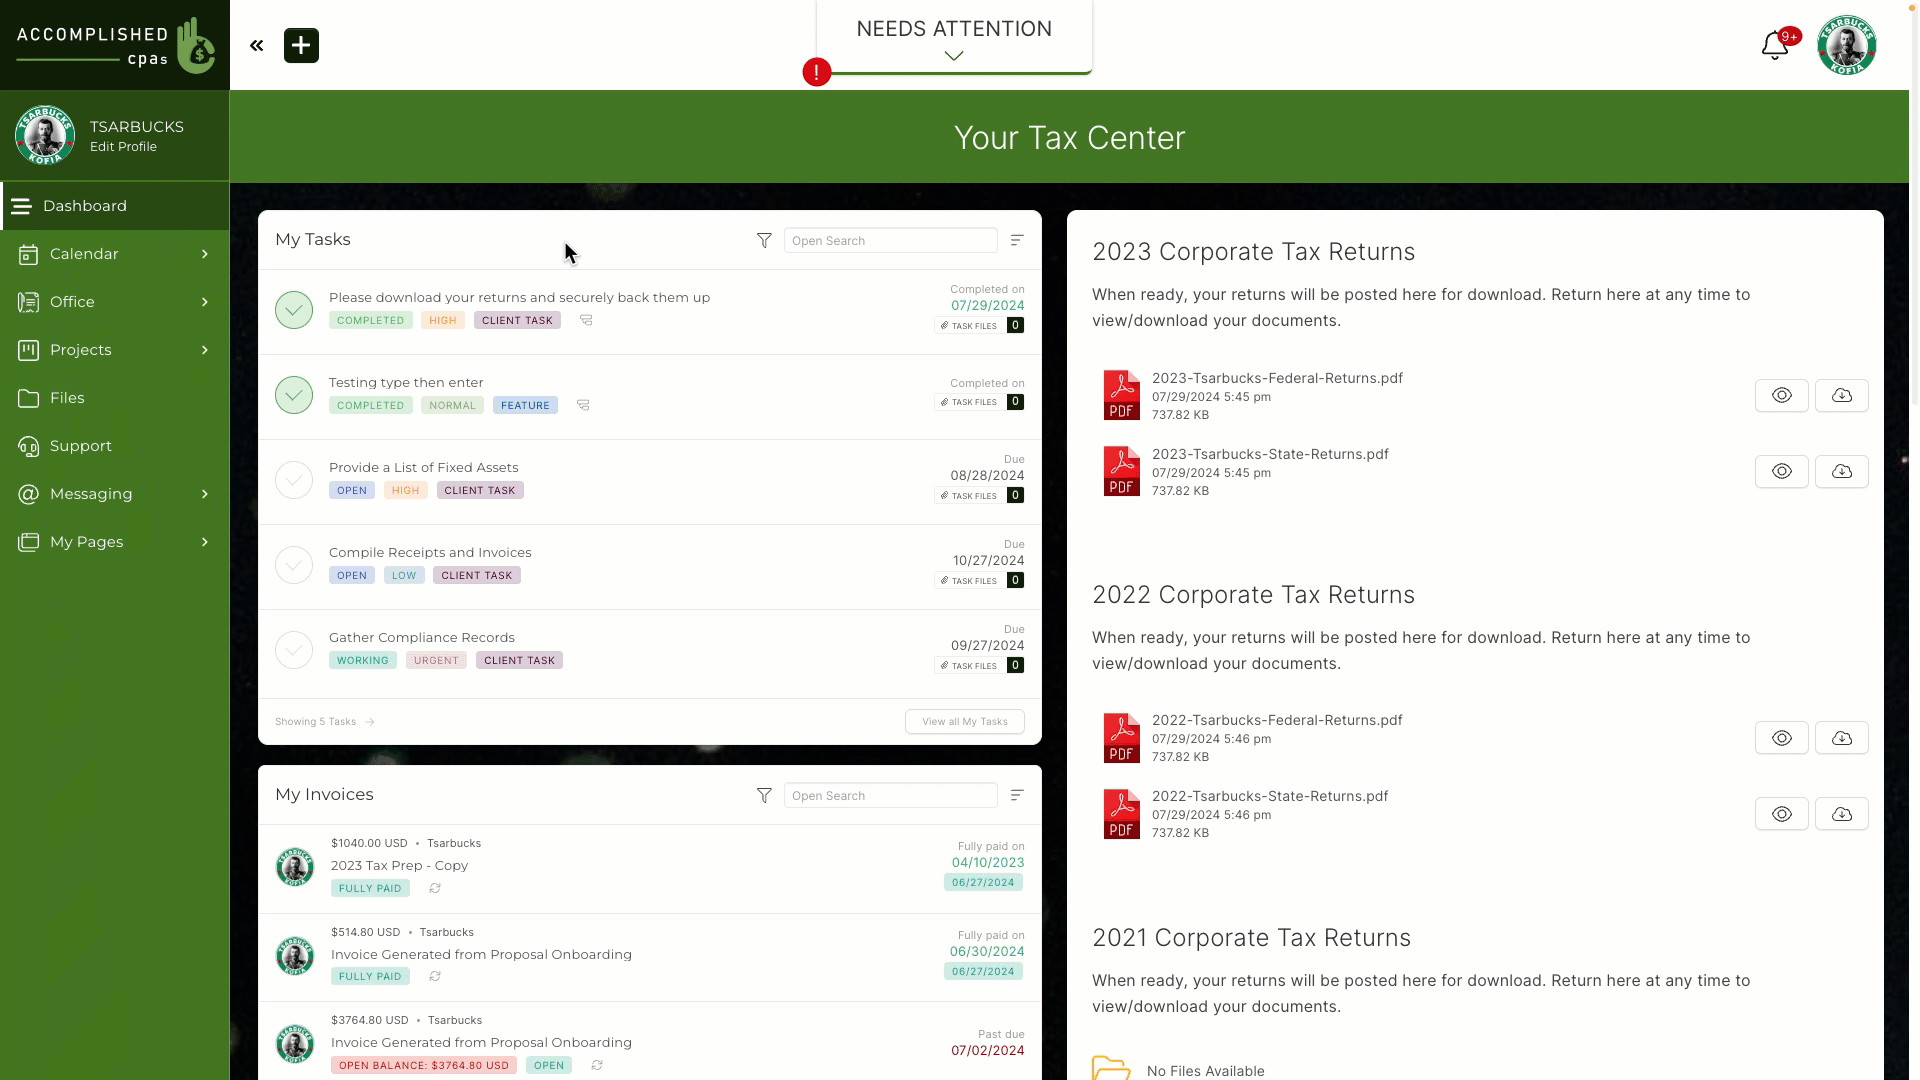Click the dashboard sidebar icon
The width and height of the screenshot is (1920, 1080).
[22, 204]
